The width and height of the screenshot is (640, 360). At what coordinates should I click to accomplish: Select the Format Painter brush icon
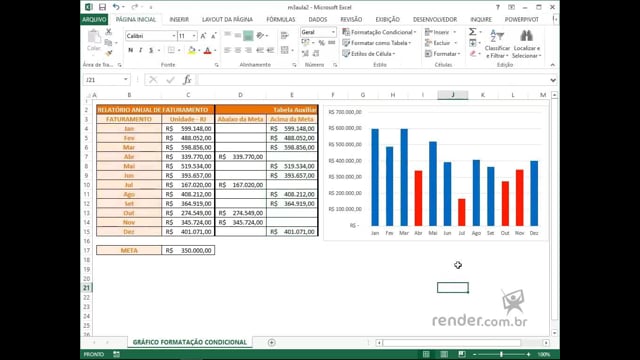(x=109, y=53)
